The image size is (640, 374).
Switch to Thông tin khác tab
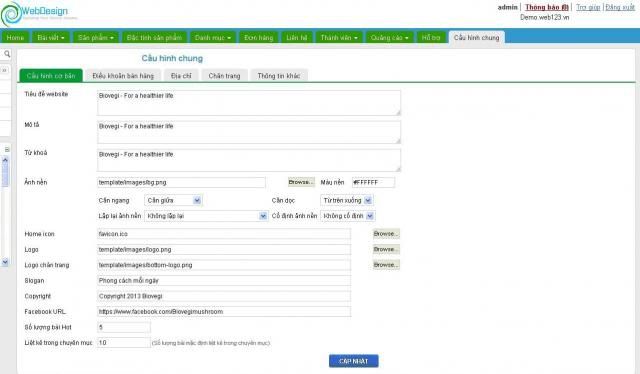click(x=279, y=76)
